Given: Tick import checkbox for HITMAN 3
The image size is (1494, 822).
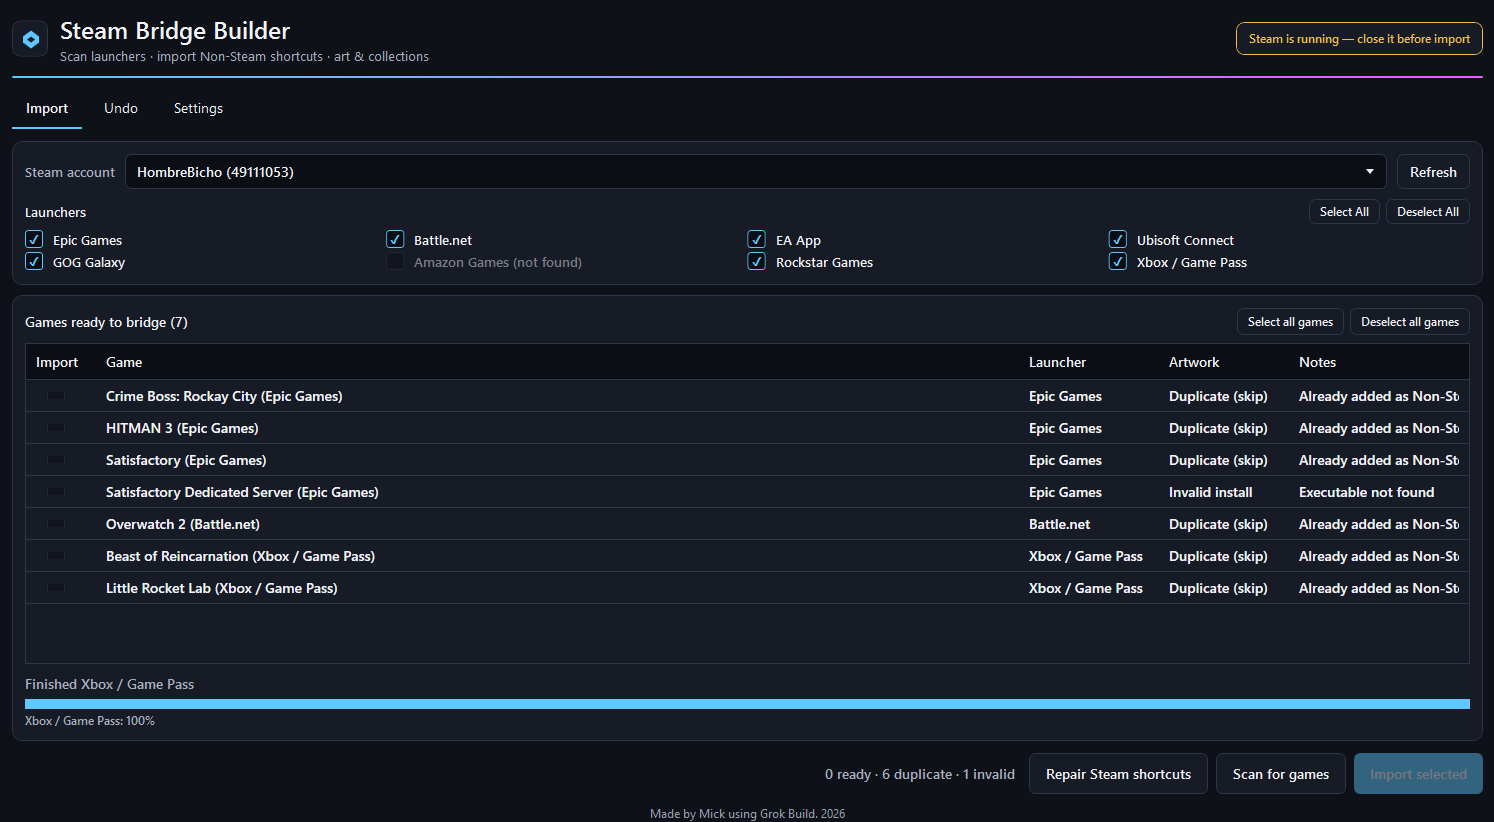Looking at the screenshot, I should (56, 428).
